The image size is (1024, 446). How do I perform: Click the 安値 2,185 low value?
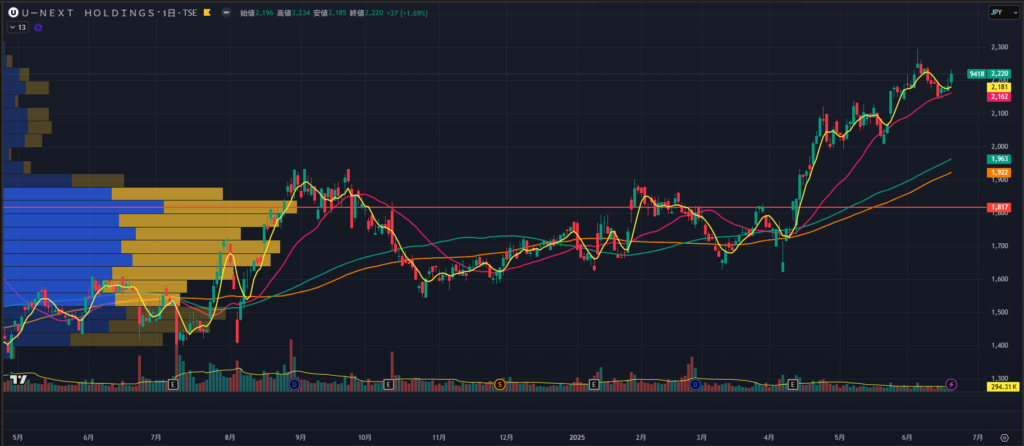[329, 12]
